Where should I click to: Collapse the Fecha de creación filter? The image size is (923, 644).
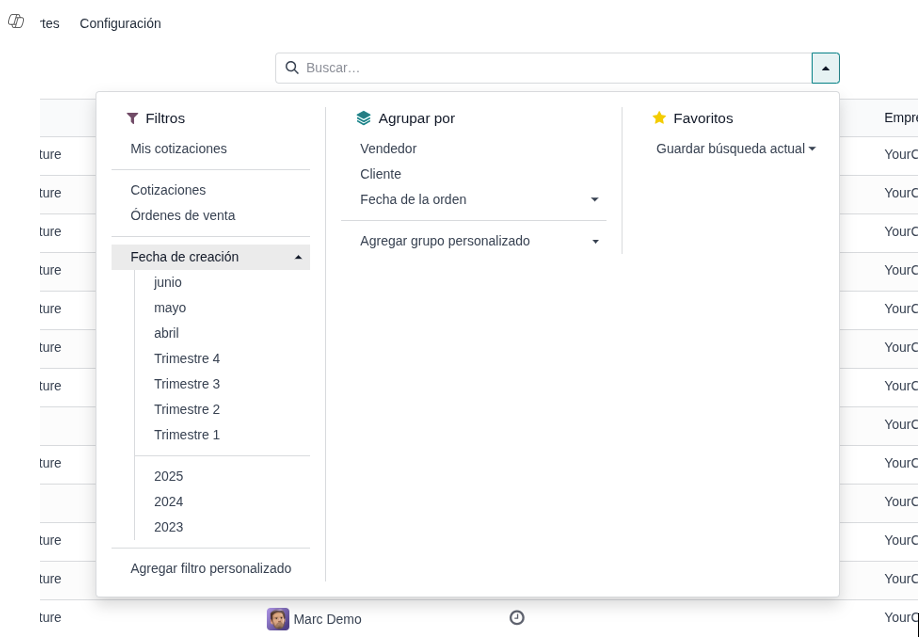coord(210,257)
